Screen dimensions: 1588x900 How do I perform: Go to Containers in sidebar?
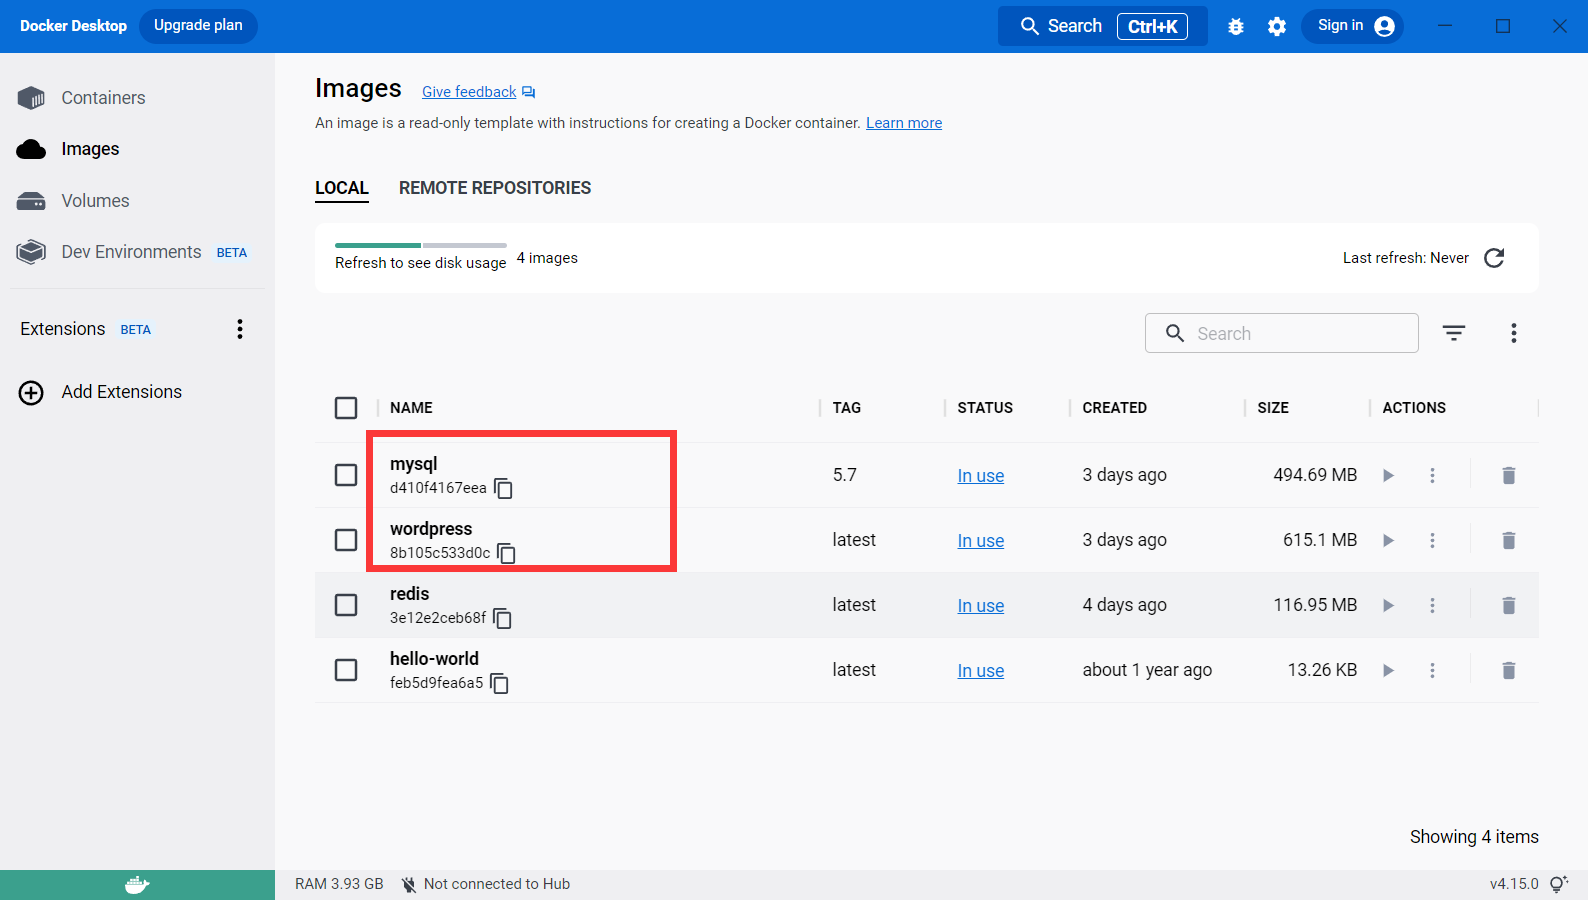click(103, 98)
